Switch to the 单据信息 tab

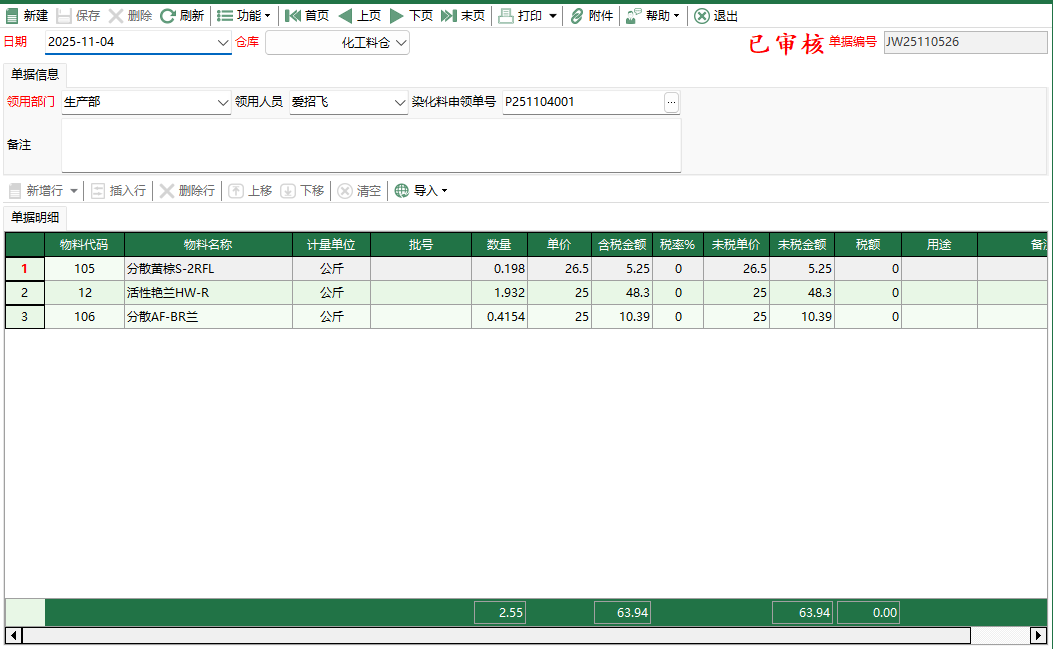coord(35,74)
